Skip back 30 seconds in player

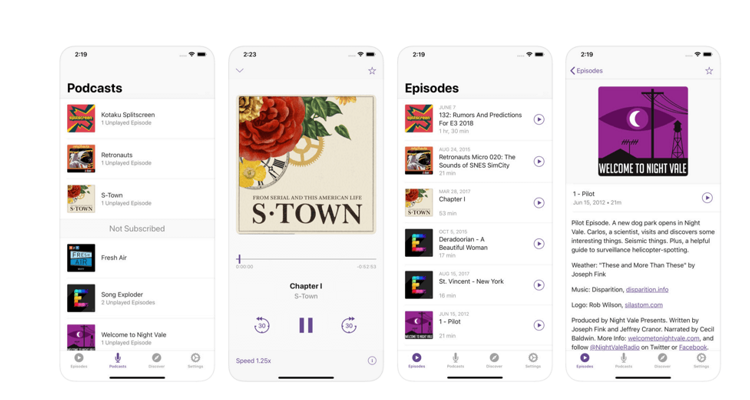[262, 325]
